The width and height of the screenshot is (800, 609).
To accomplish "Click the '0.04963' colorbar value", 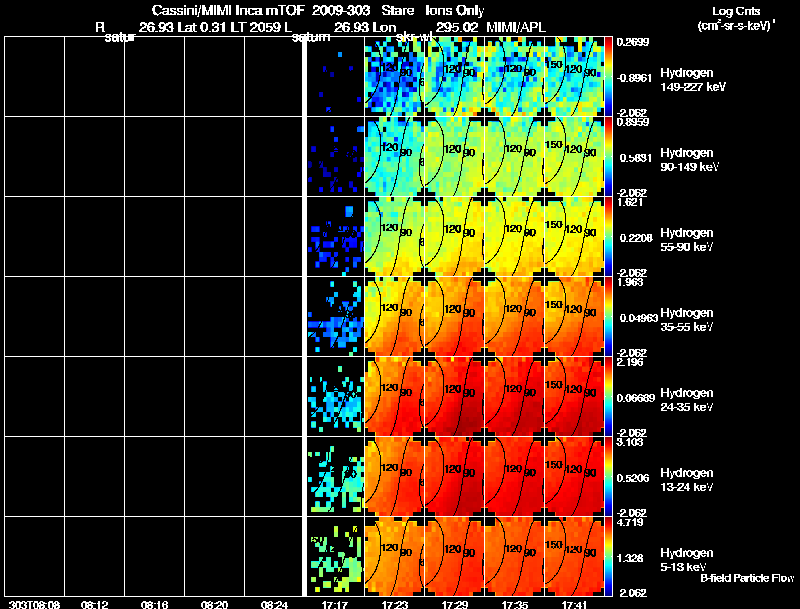I will pyautogui.click(x=638, y=318).
